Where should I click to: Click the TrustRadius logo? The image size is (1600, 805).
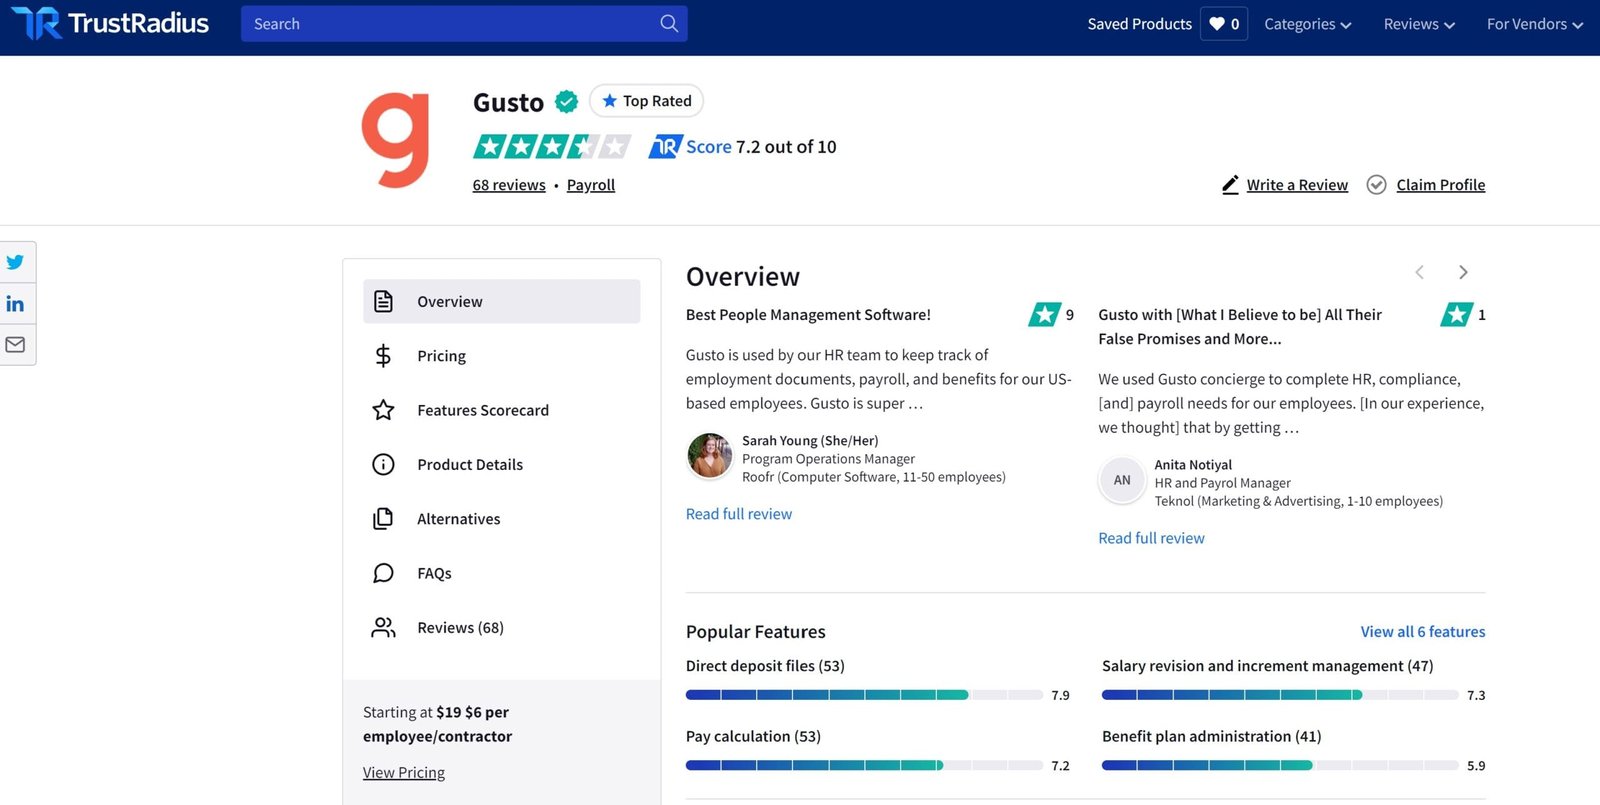click(110, 23)
